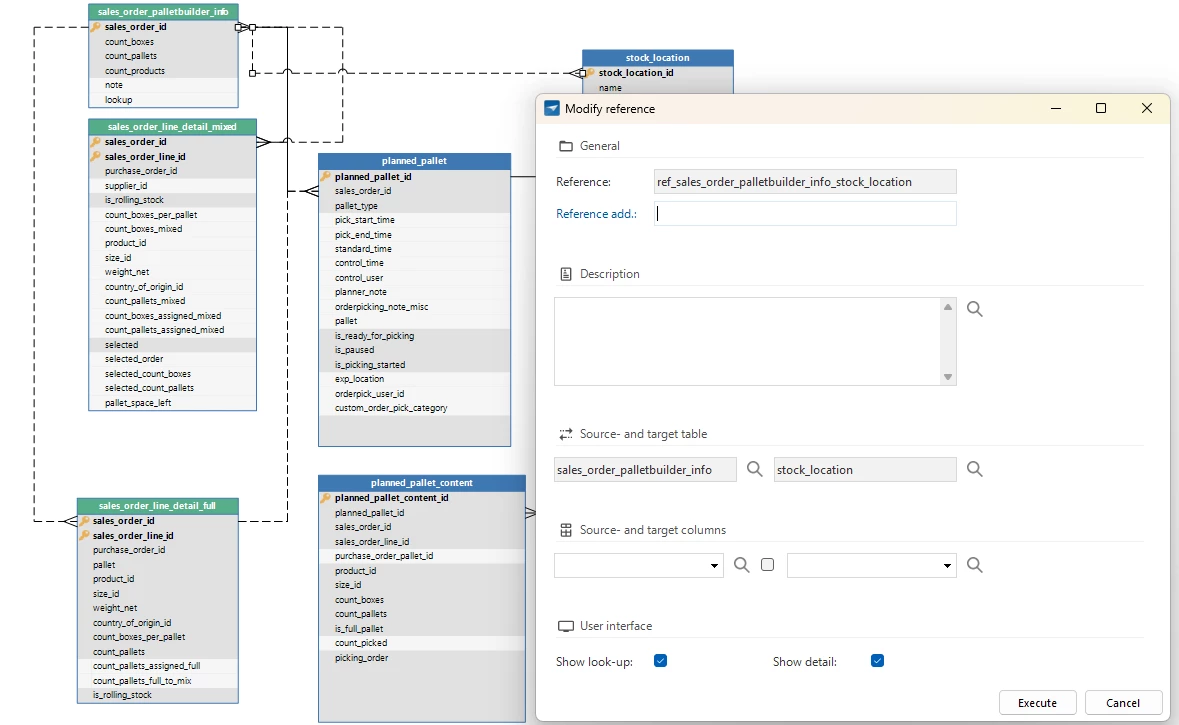1179x725 pixels.
Task: Click the magnifier next to the Description box
Action: pyautogui.click(x=974, y=309)
